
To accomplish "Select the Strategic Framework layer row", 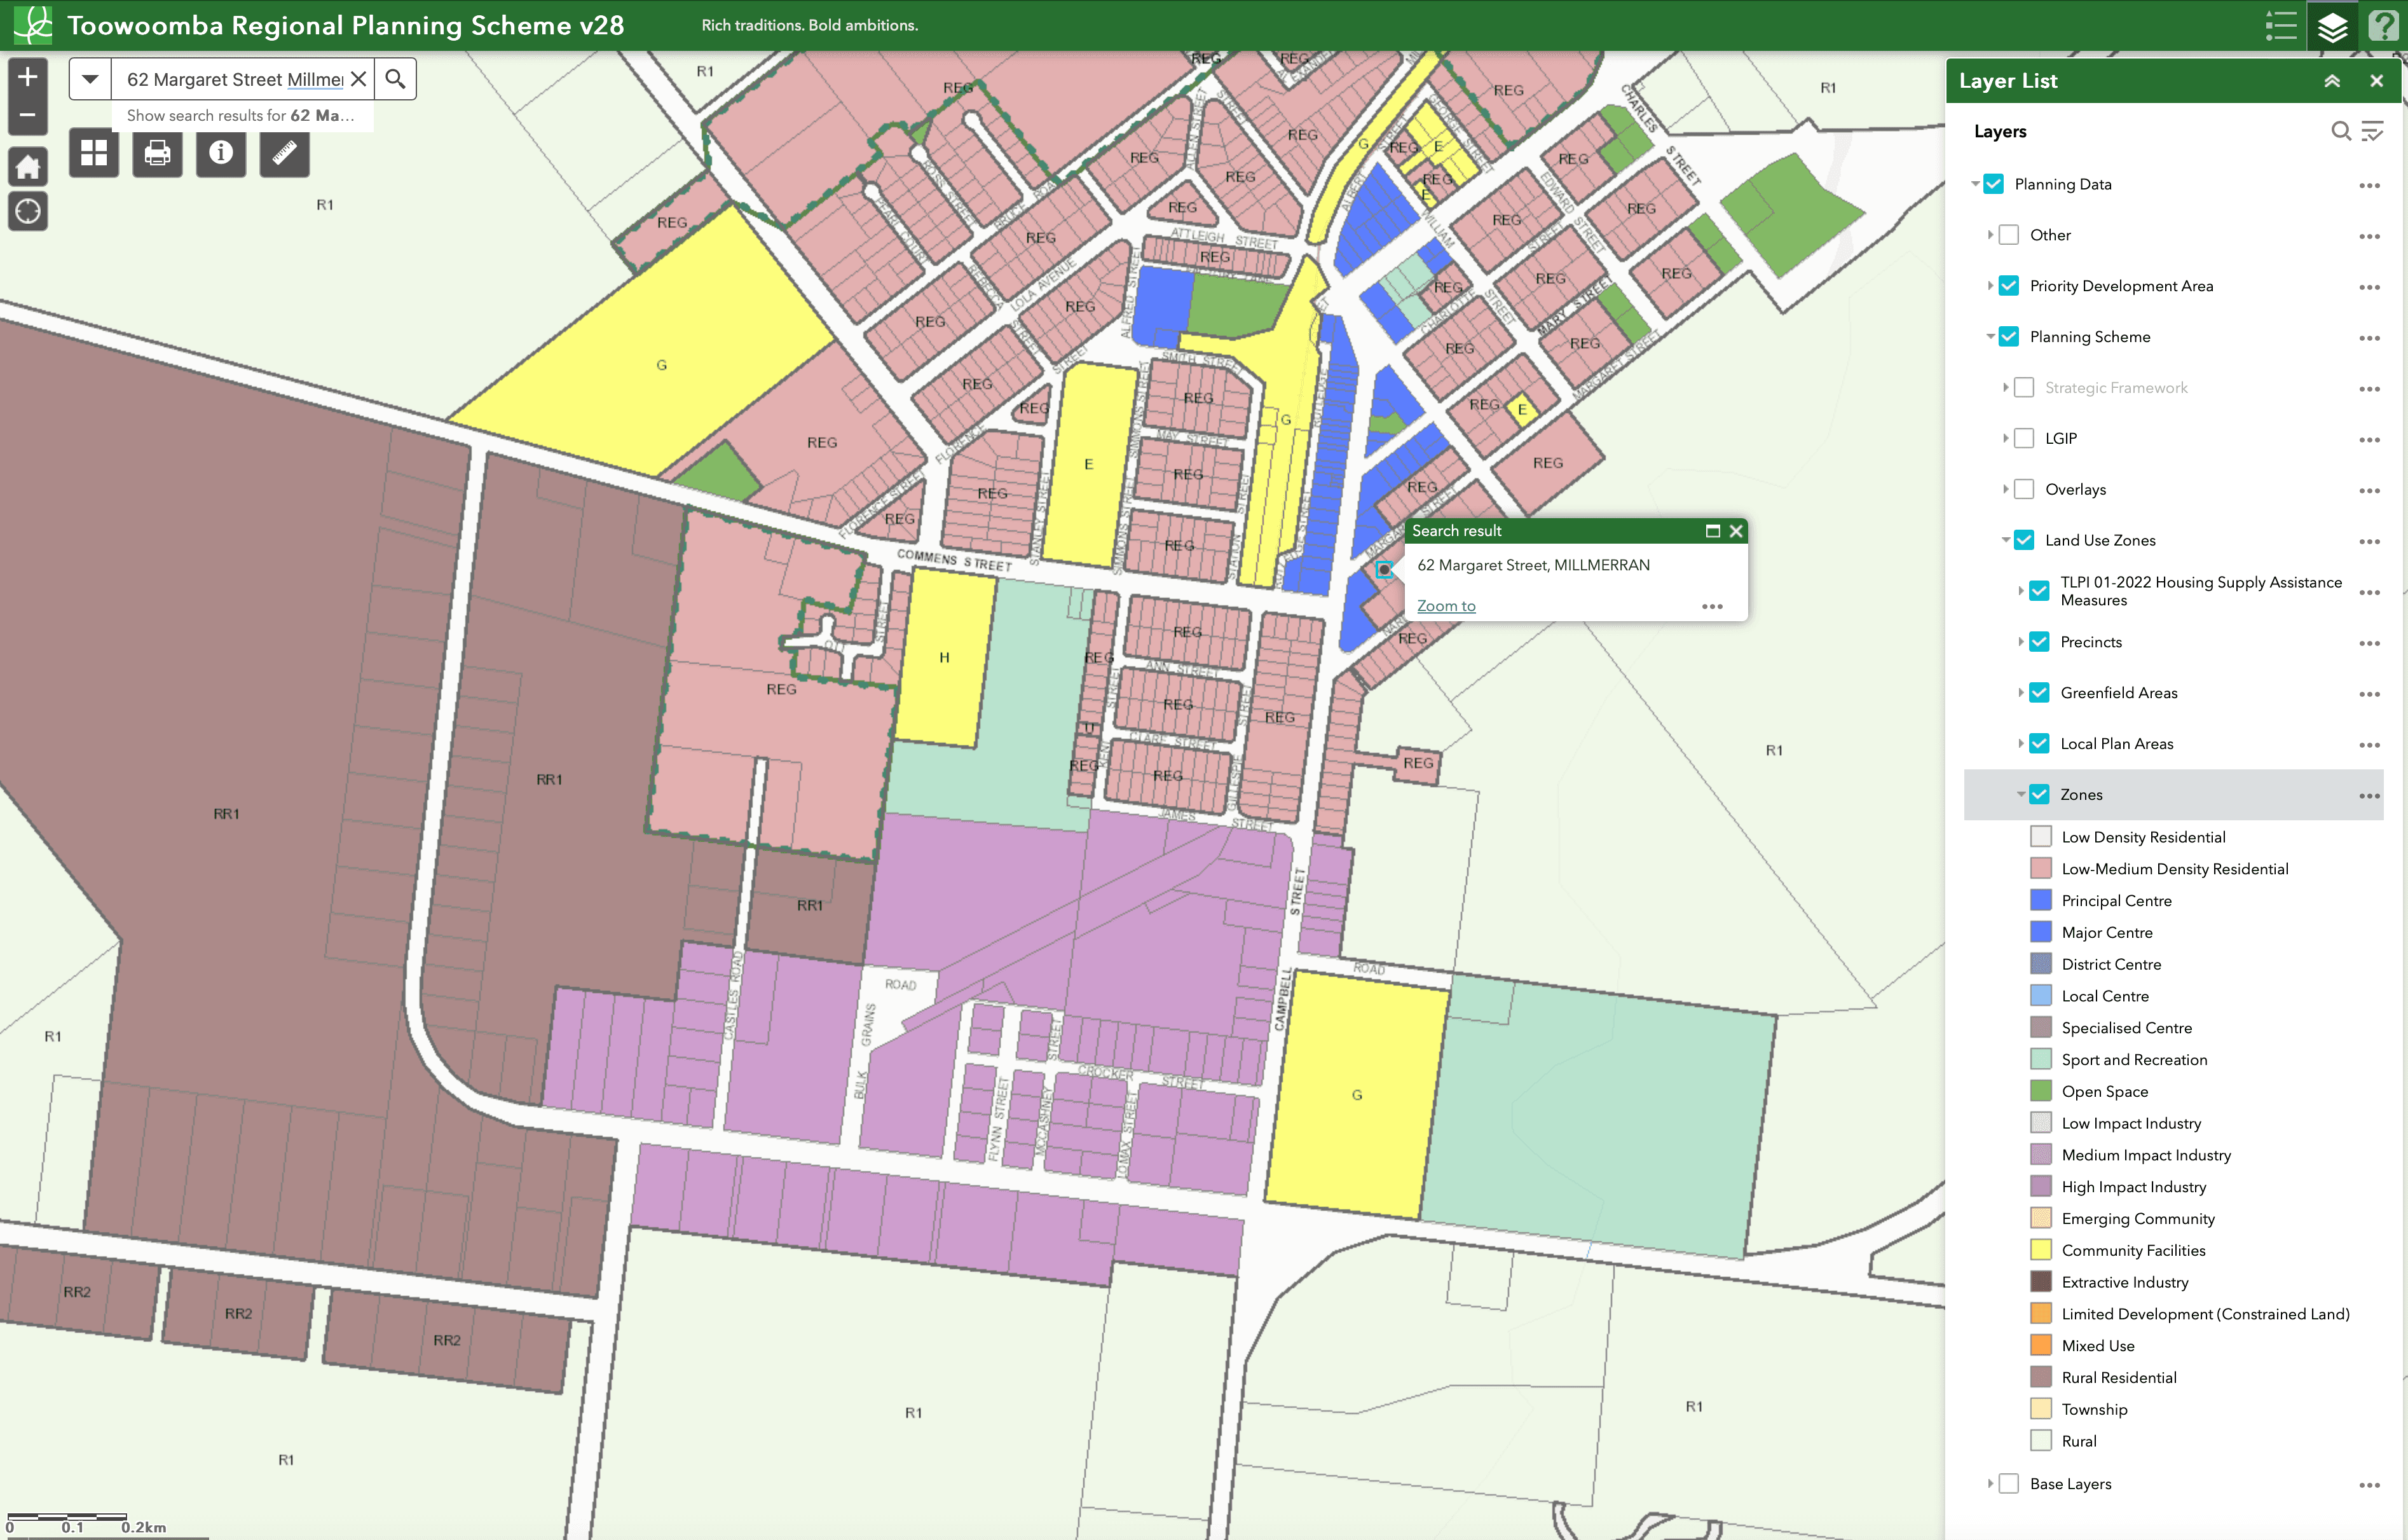I will (2173, 388).
